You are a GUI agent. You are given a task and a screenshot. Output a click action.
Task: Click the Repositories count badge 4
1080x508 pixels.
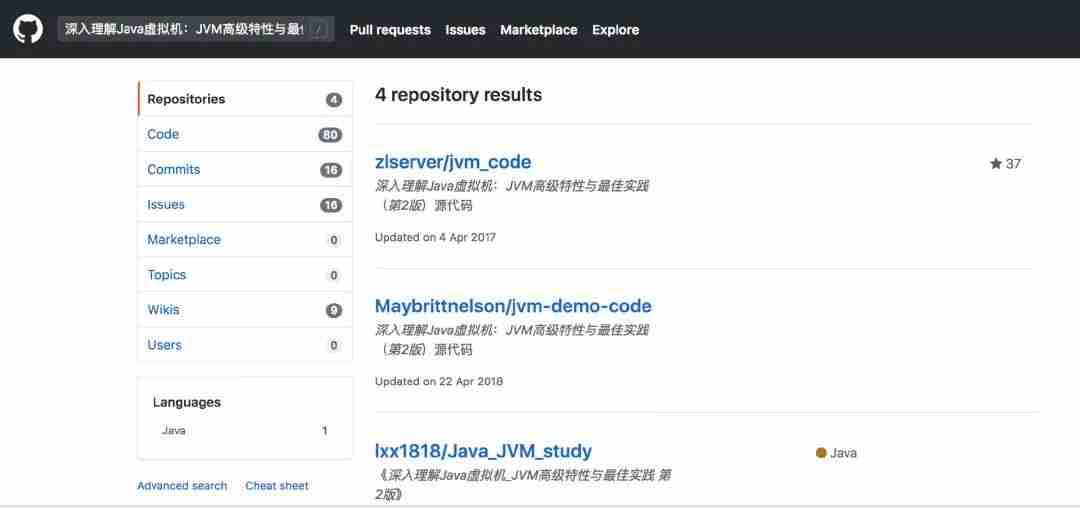pyautogui.click(x=333, y=100)
